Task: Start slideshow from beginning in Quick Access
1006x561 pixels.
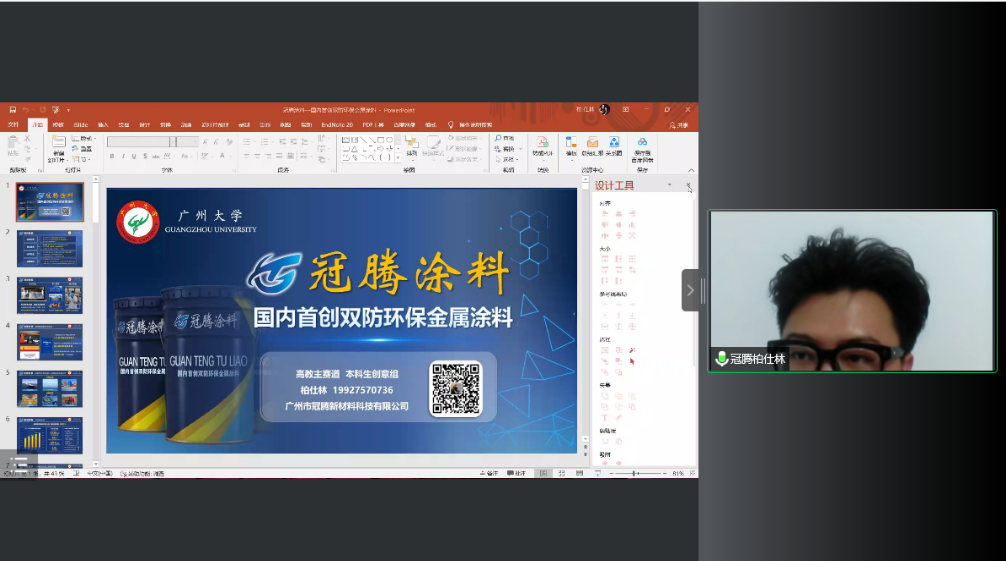Action: pyautogui.click(x=56, y=110)
